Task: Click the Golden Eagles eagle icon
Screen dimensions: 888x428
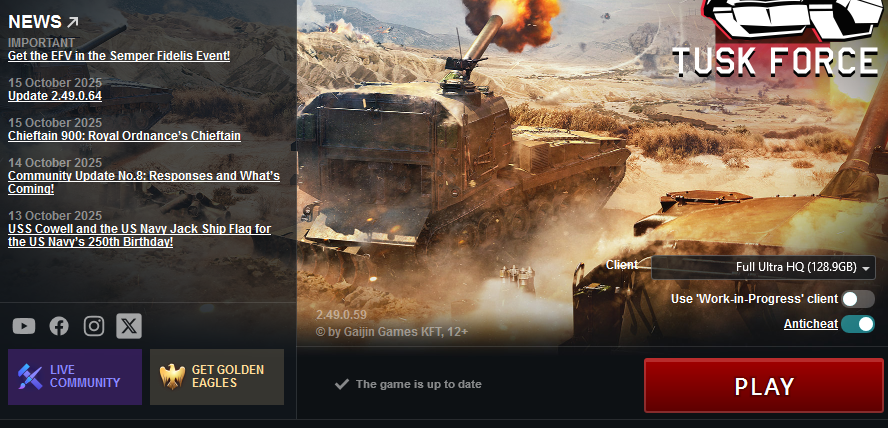Action: (x=172, y=376)
